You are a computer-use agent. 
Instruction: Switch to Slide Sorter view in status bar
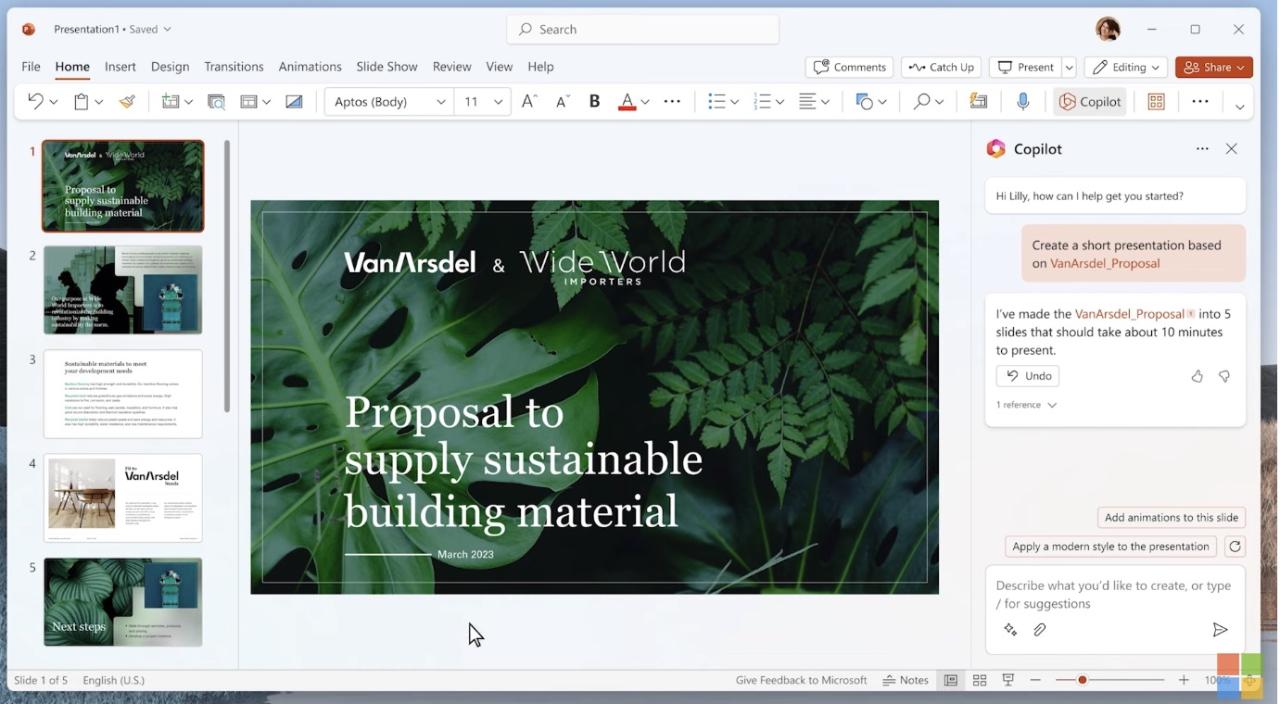[x=979, y=680]
